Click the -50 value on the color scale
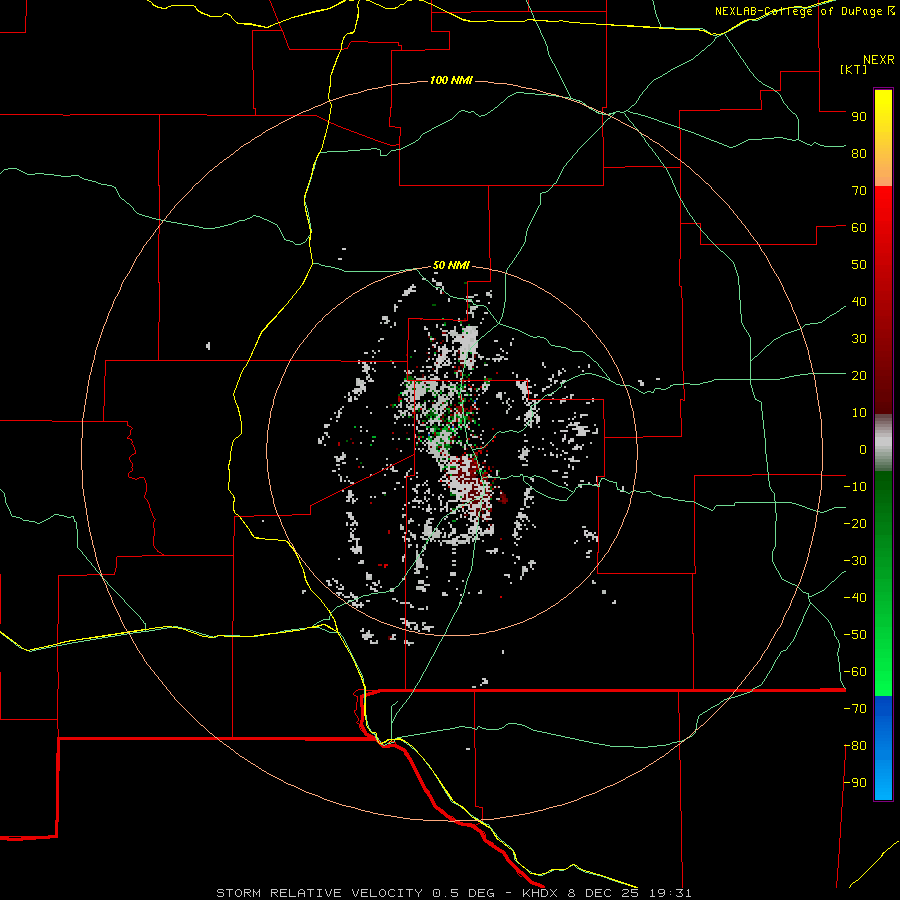This screenshot has height=900, width=900. tap(855, 635)
